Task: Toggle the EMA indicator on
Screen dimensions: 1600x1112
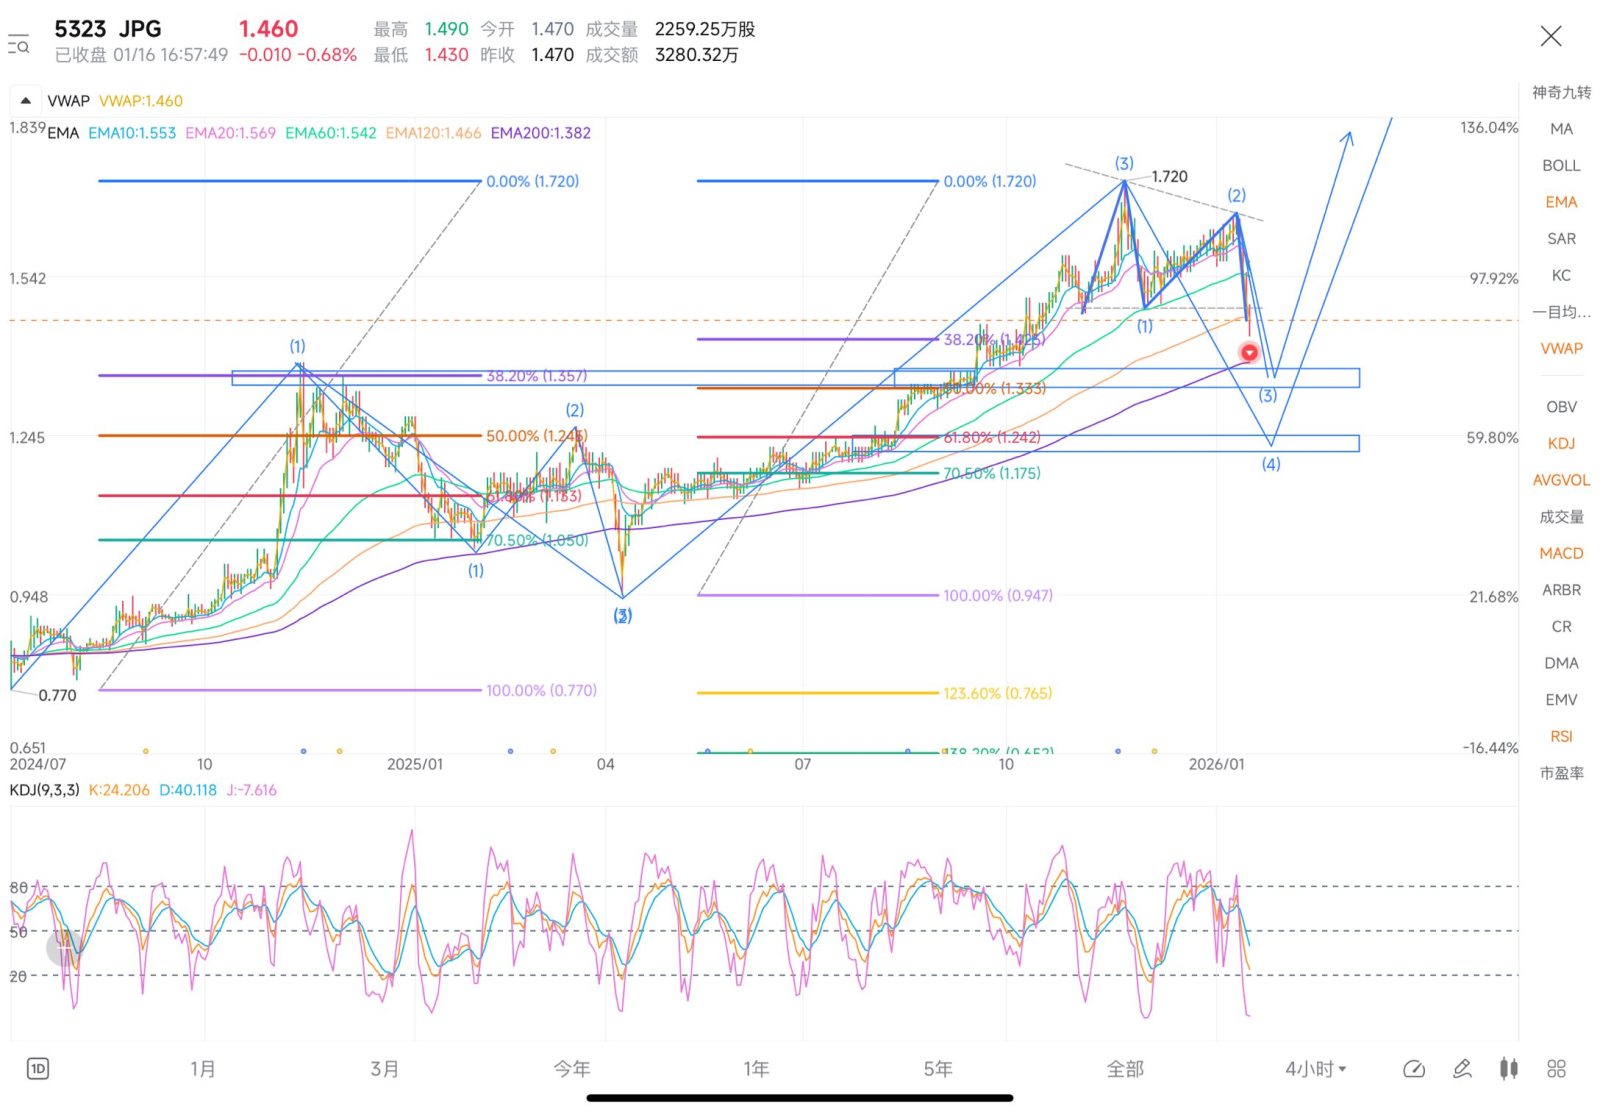Action: (1561, 202)
